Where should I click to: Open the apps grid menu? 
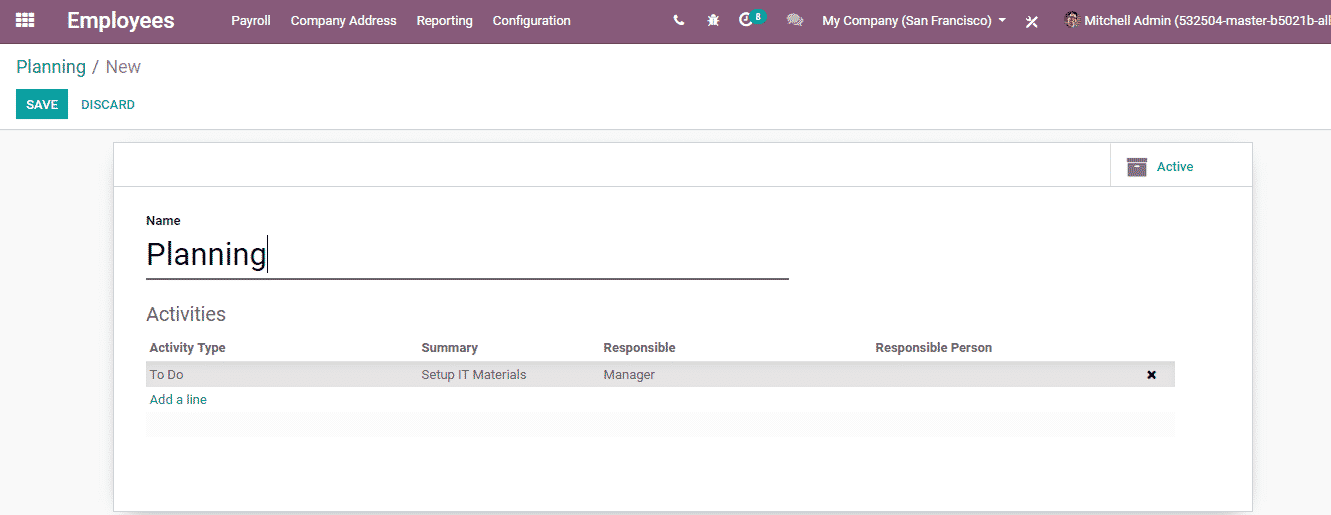click(24, 20)
